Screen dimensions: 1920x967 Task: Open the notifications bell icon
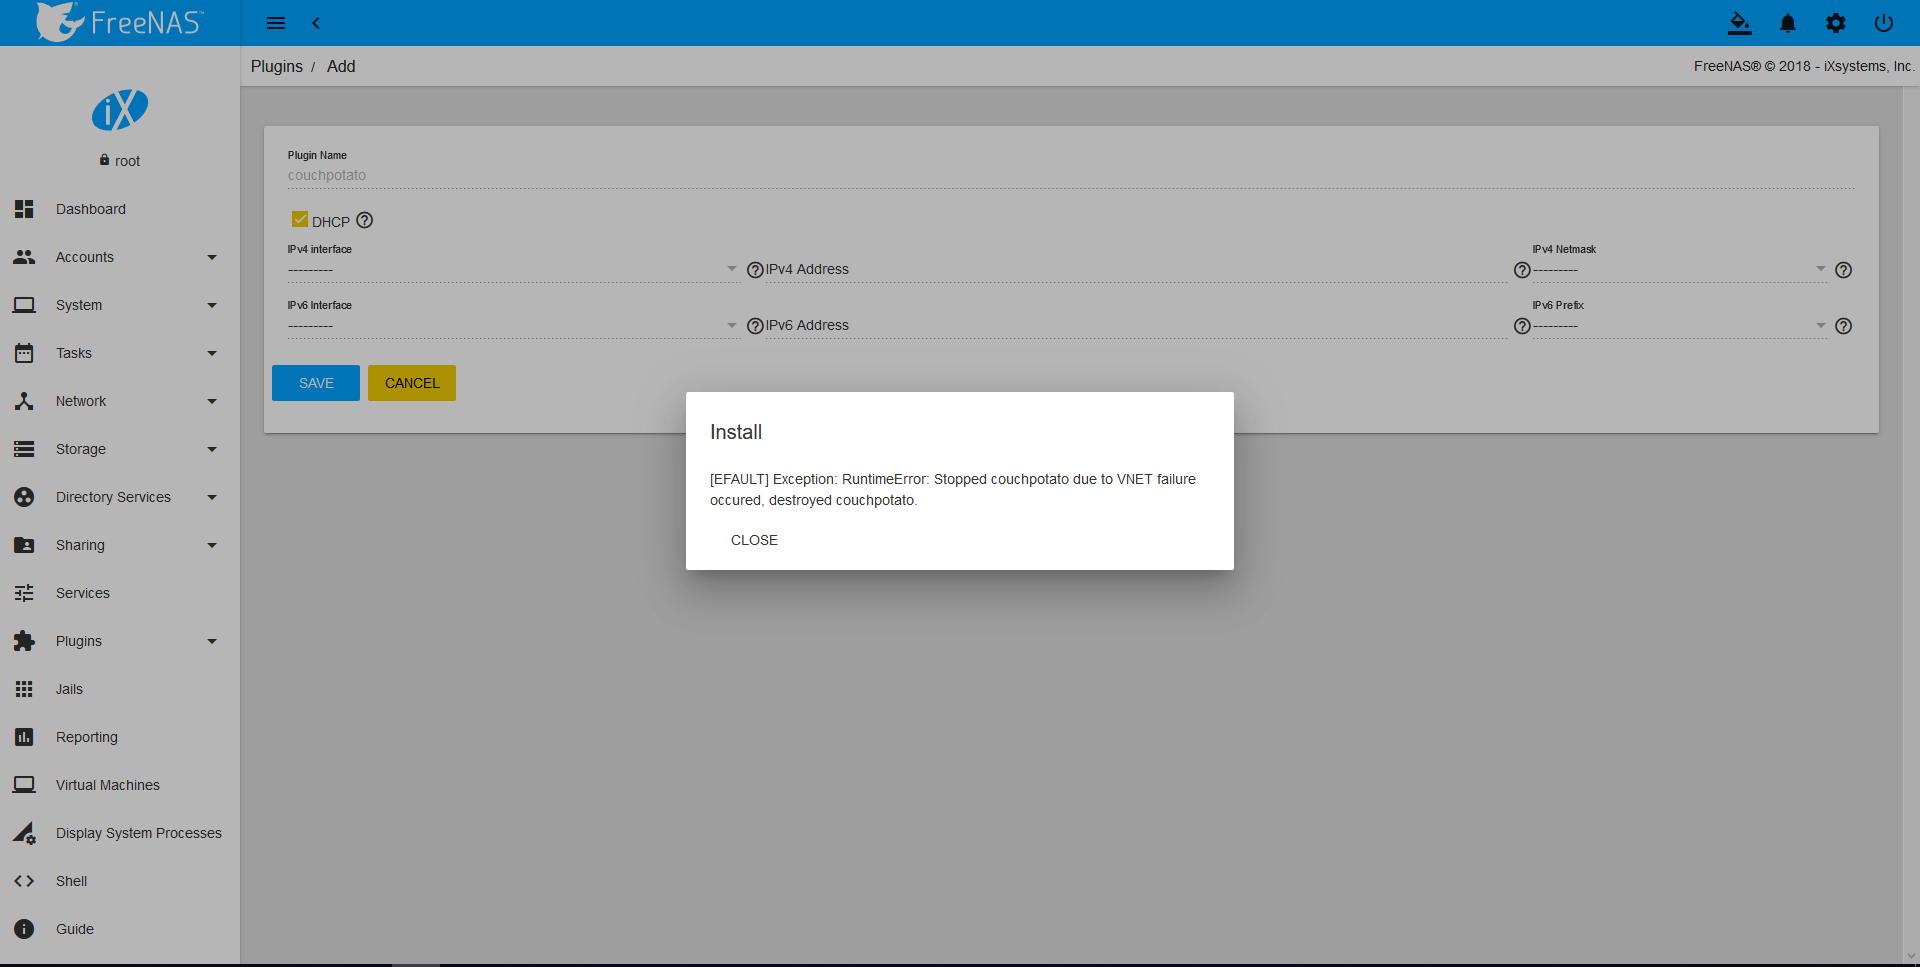[1787, 23]
